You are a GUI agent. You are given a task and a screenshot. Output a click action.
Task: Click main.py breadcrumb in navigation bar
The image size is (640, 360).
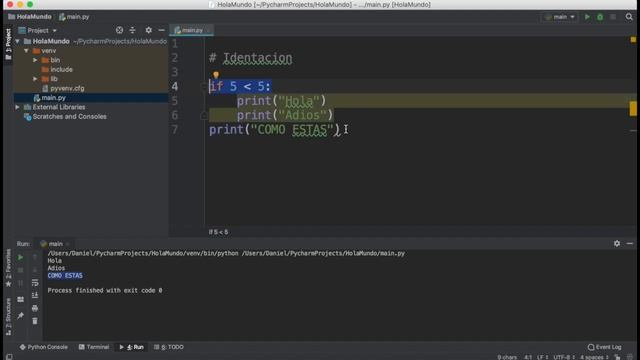point(74,17)
